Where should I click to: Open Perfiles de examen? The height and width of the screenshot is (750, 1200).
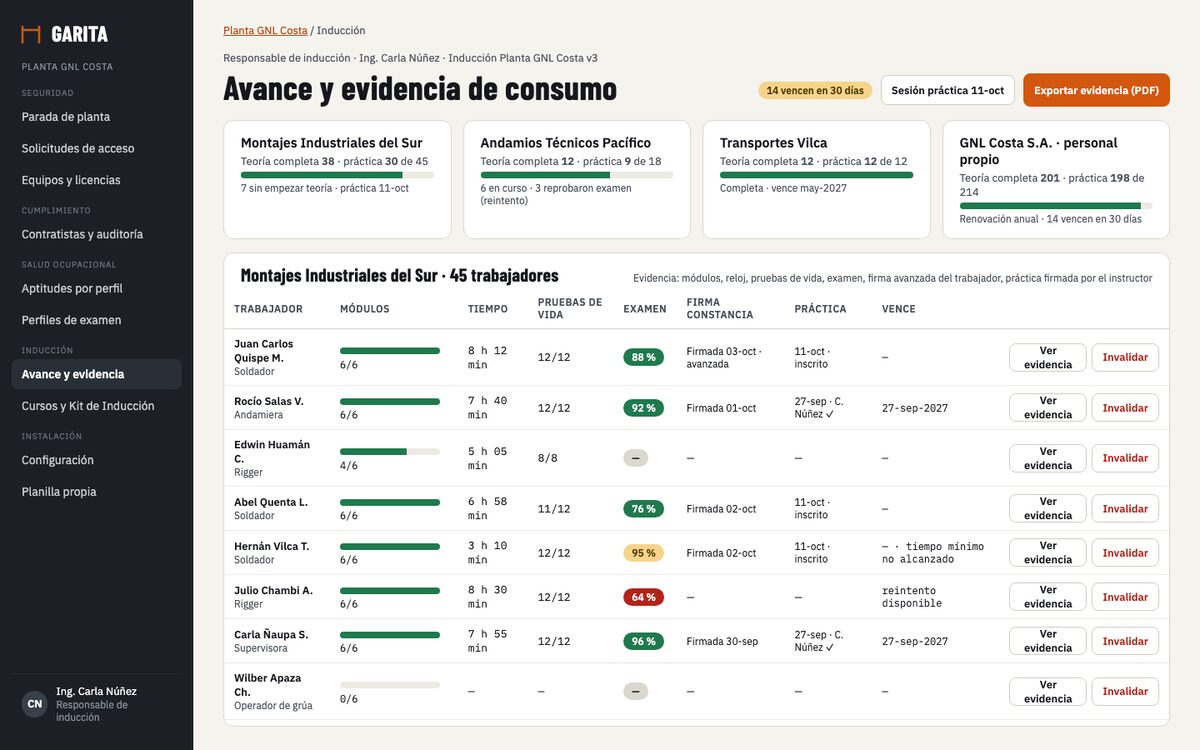(x=96, y=321)
